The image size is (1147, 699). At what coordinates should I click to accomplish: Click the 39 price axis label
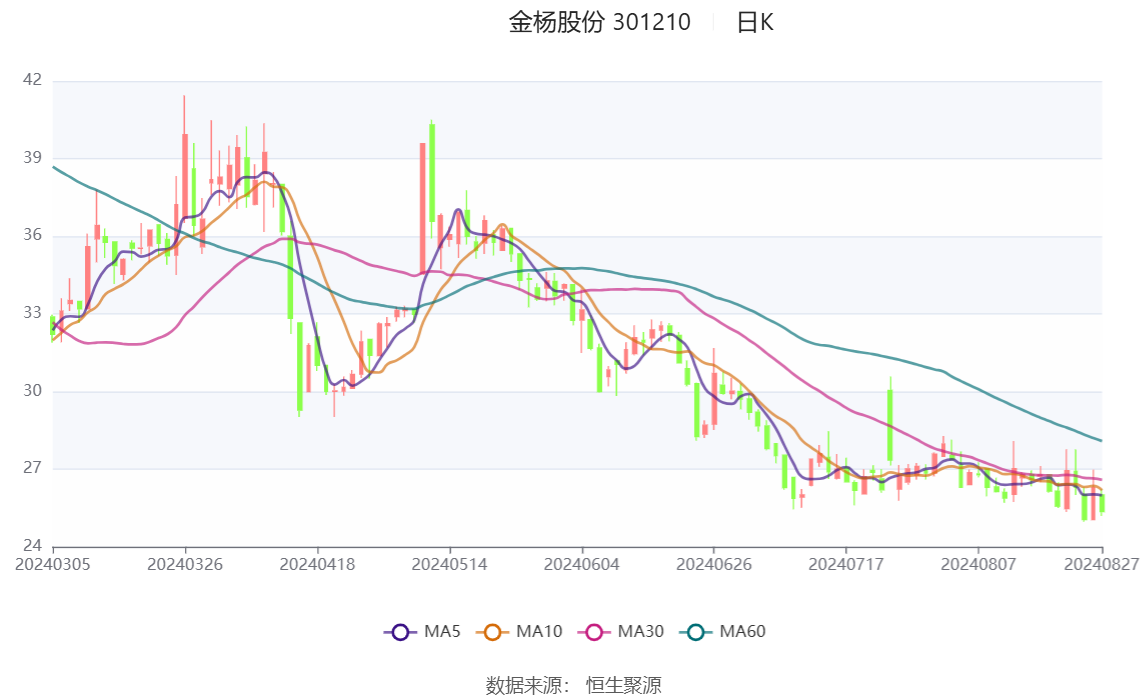point(32,158)
